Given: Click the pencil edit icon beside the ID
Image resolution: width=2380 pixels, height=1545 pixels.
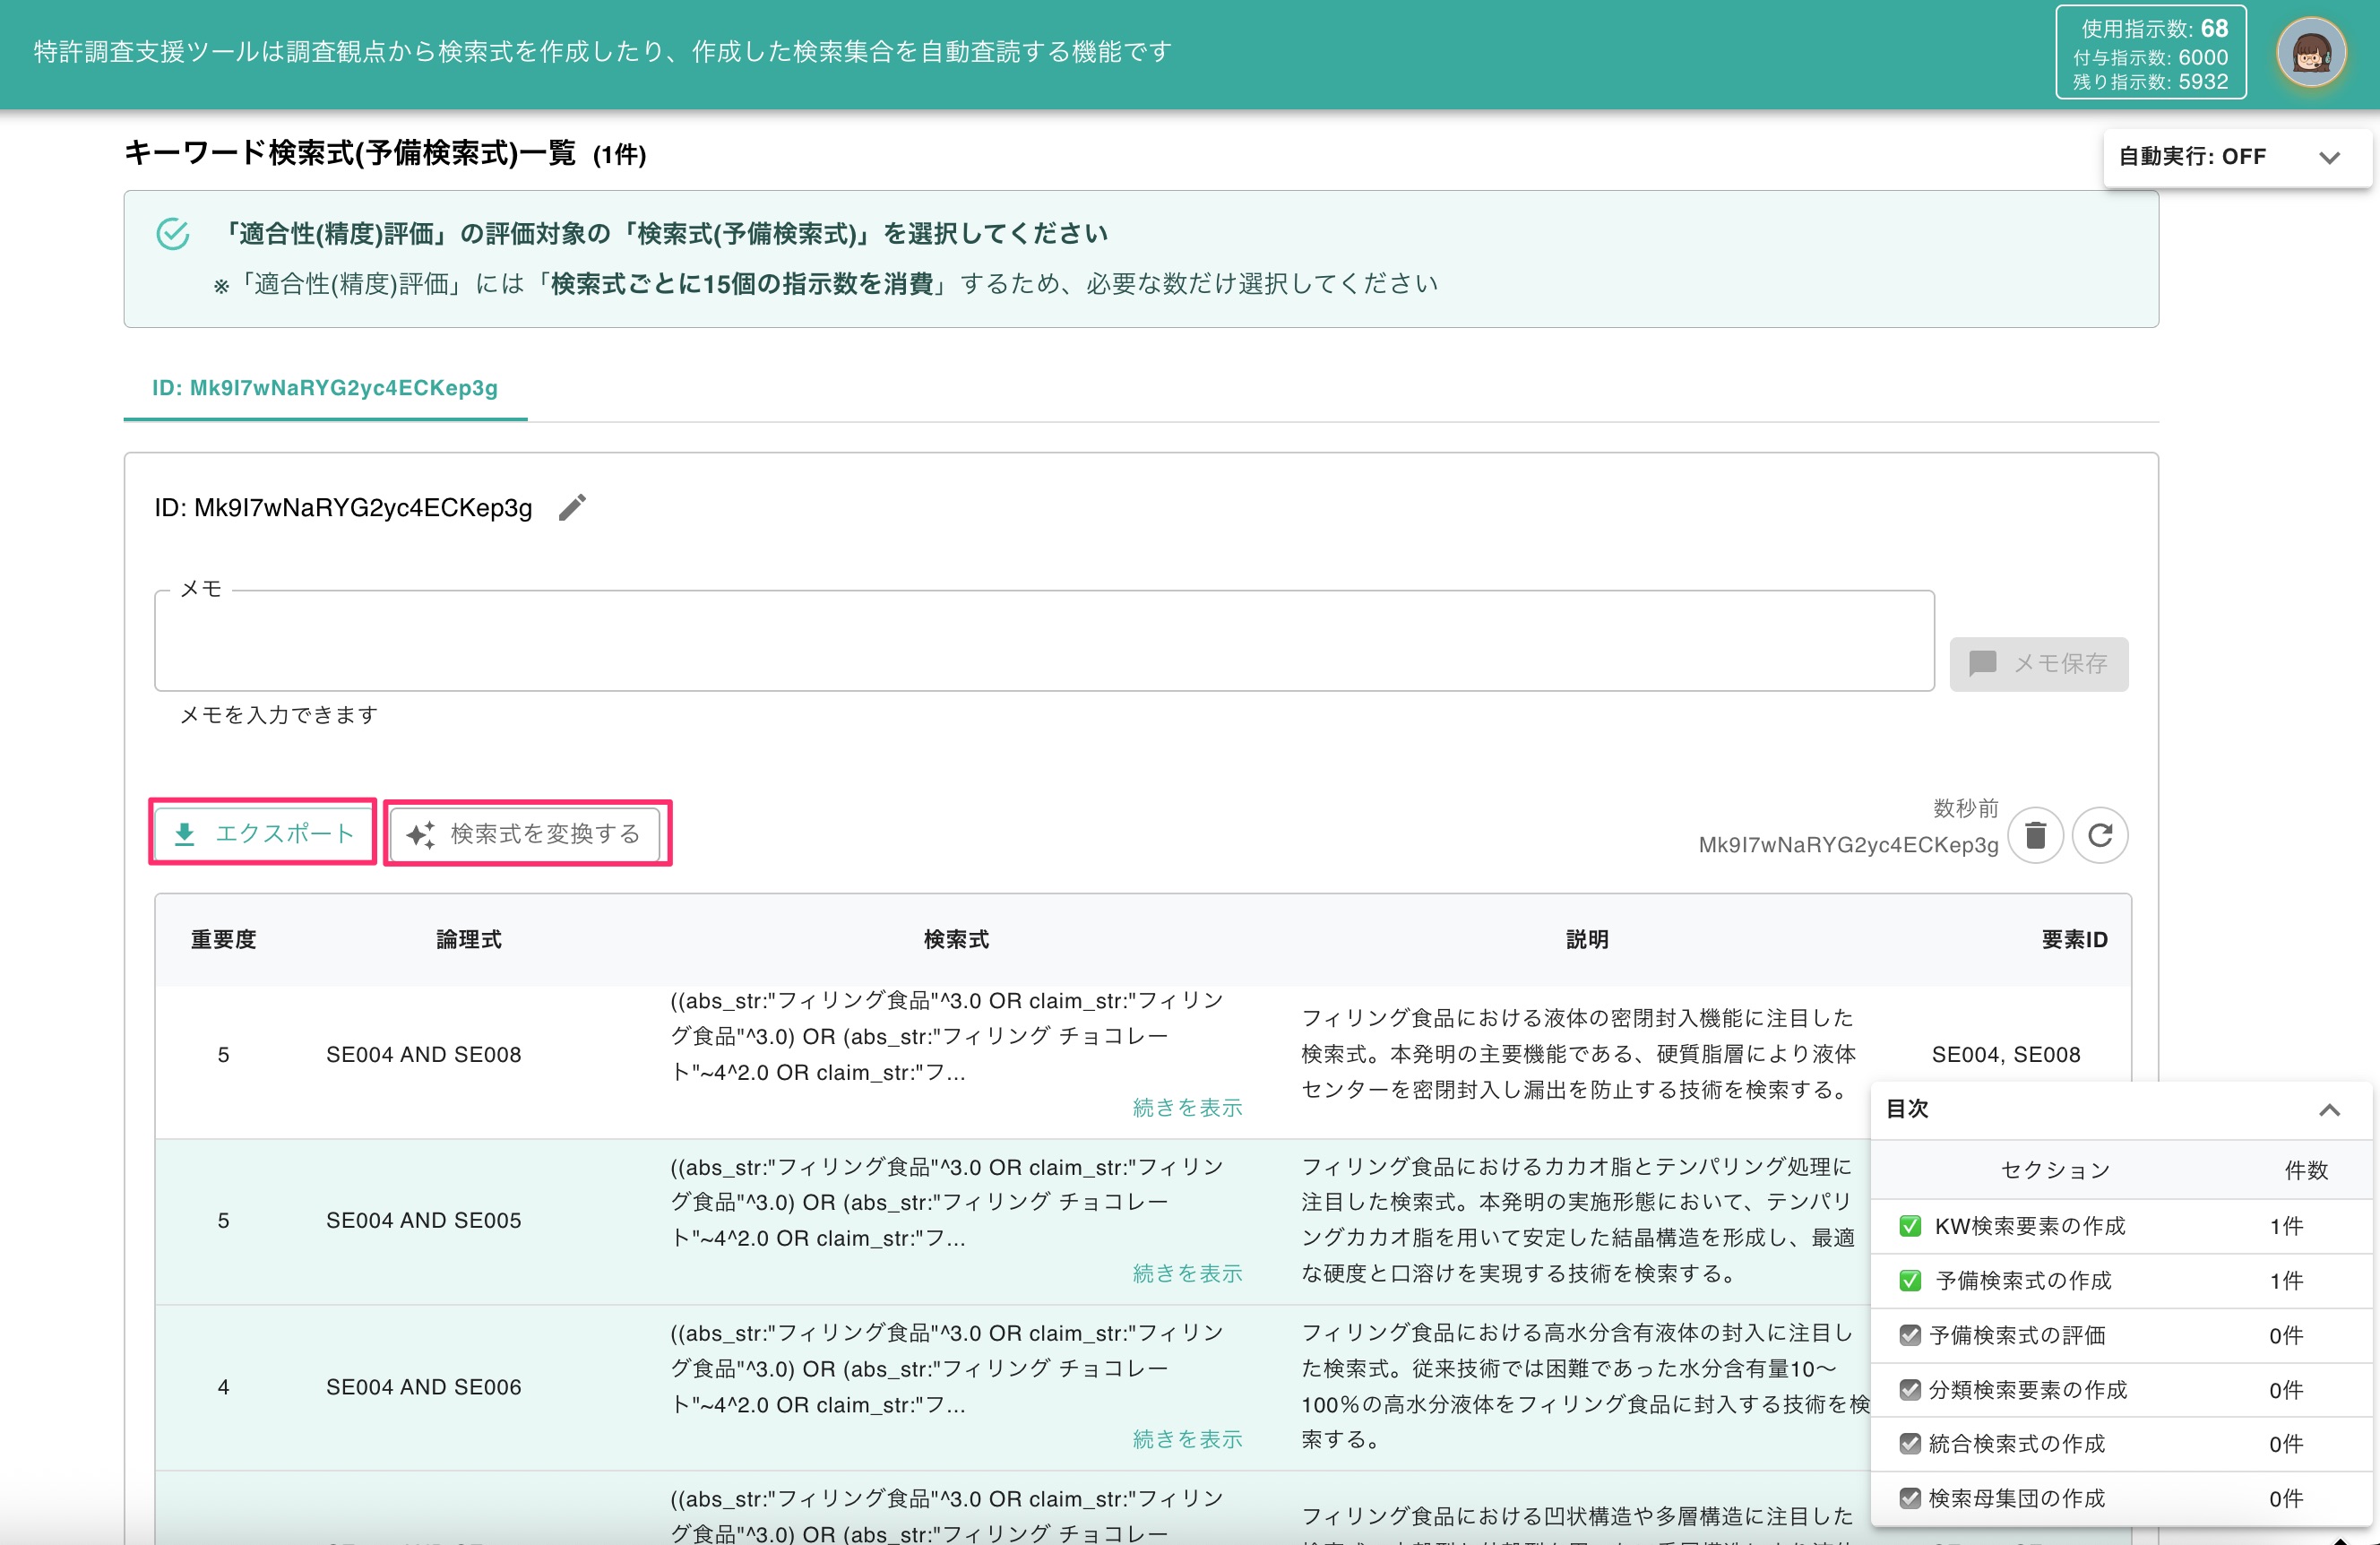Looking at the screenshot, I should click(x=572, y=508).
